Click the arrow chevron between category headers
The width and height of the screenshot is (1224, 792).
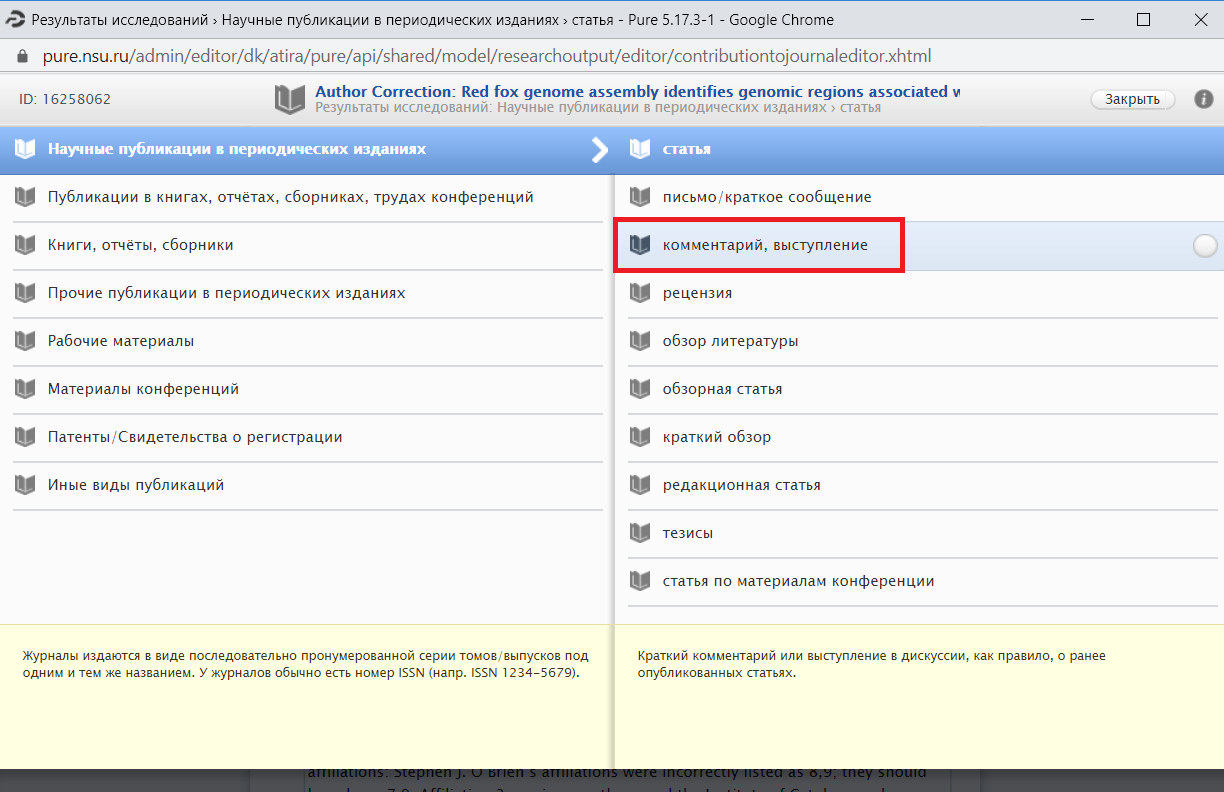pos(600,150)
